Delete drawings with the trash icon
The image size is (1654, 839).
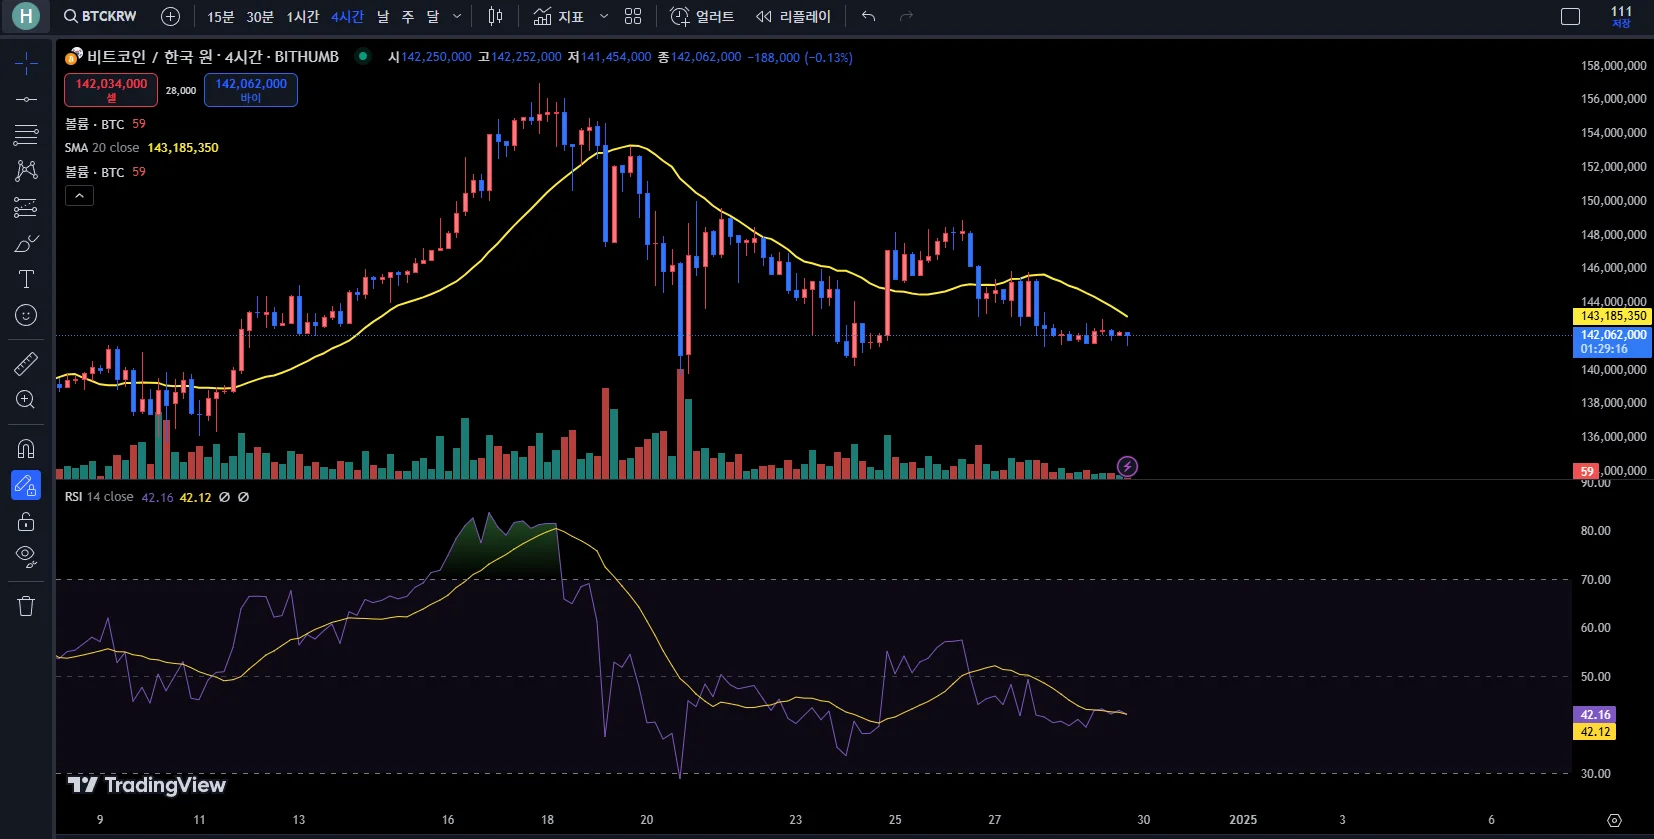coord(26,606)
